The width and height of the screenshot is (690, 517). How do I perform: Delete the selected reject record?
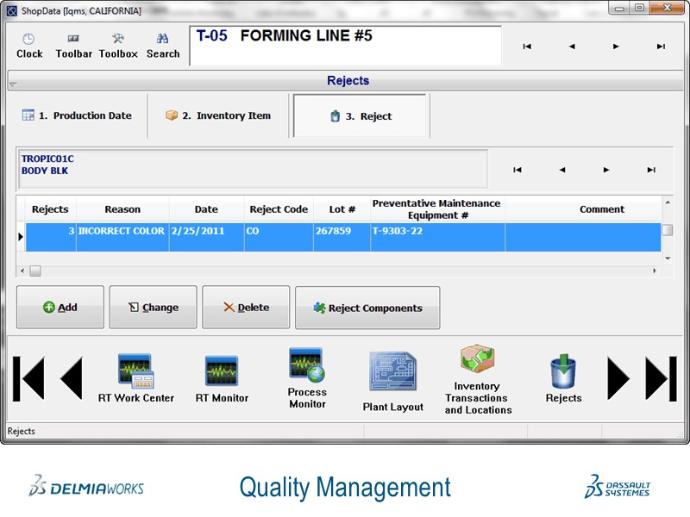click(246, 308)
